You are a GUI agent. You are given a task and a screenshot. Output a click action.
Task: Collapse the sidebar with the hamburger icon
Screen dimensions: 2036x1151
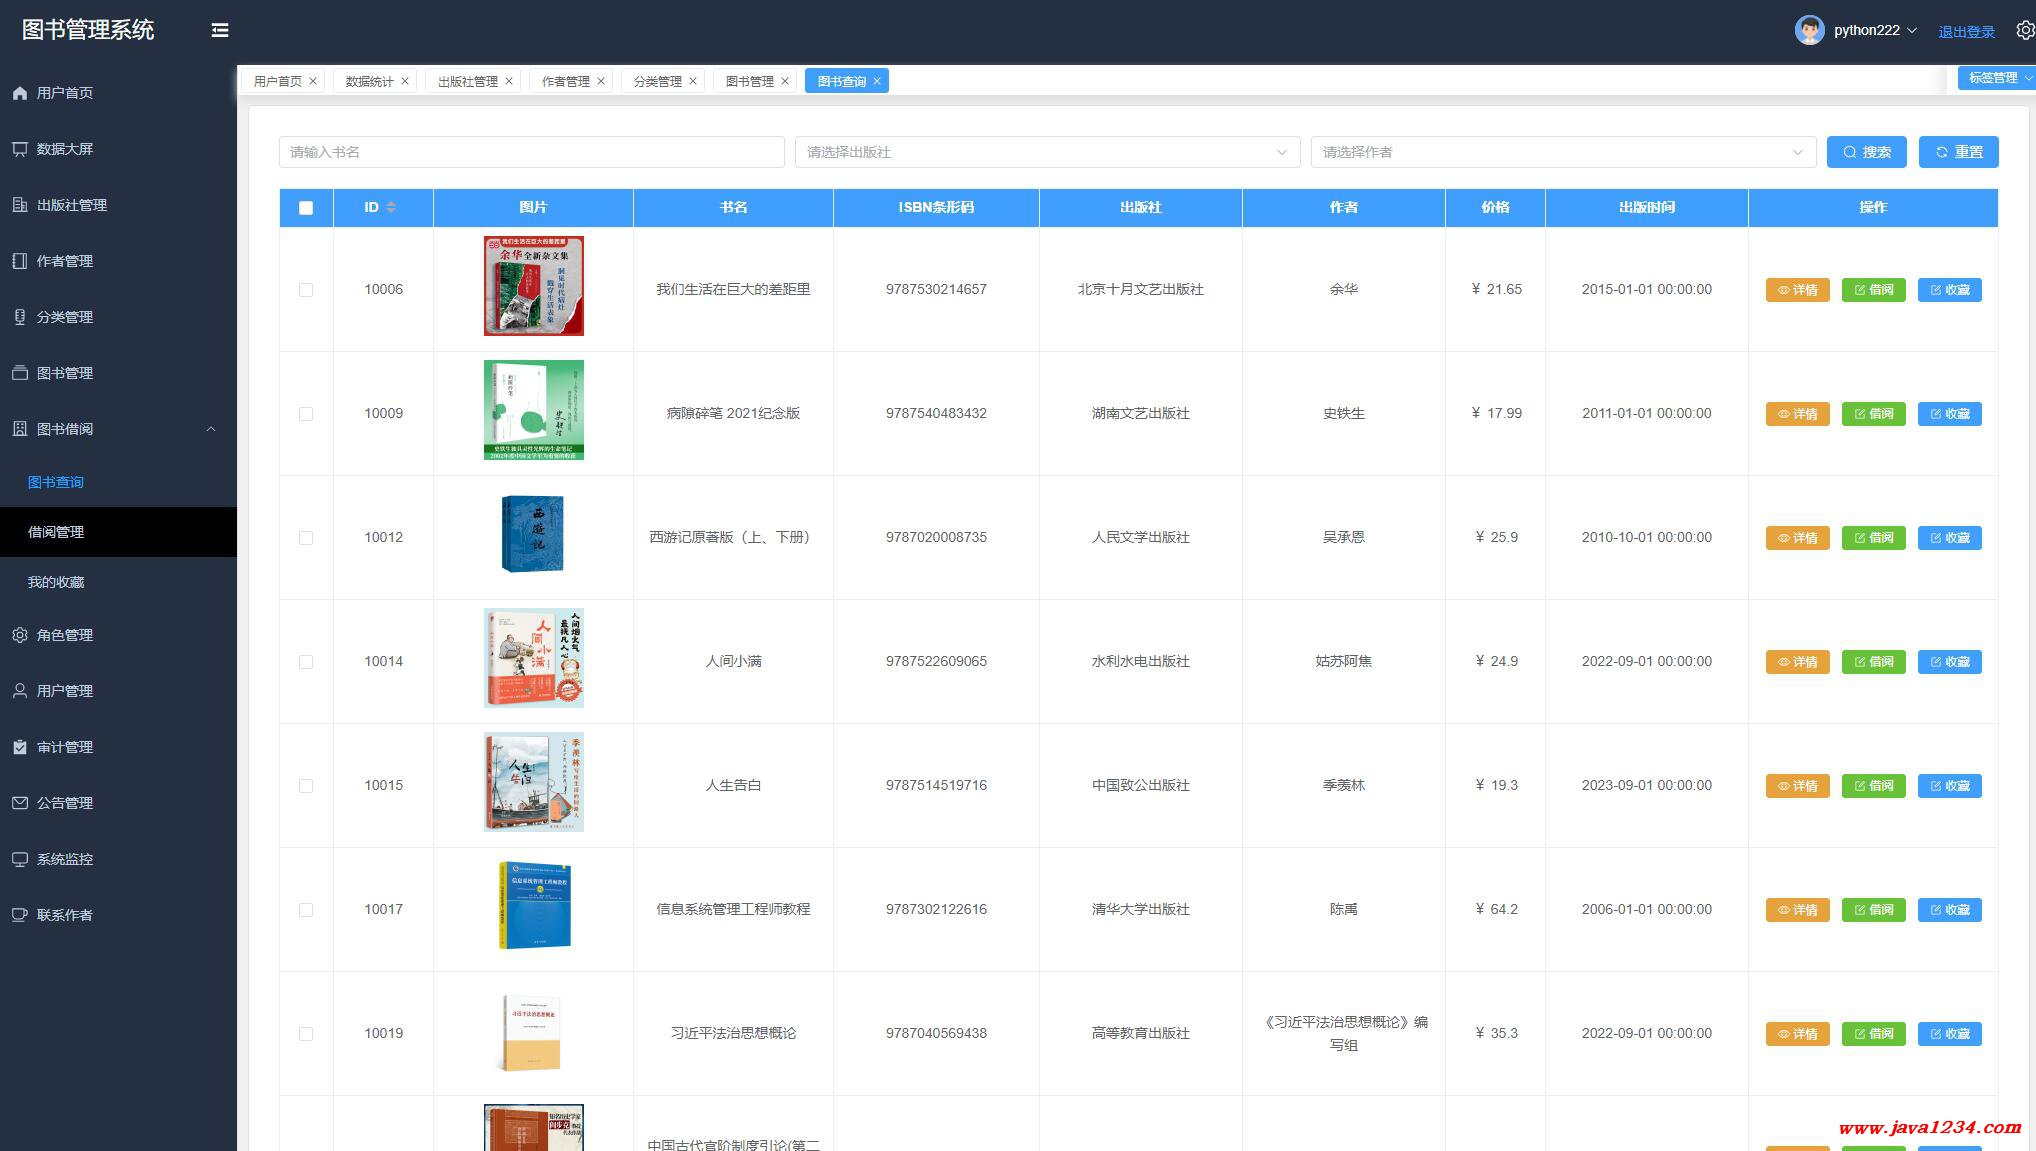click(x=220, y=30)
